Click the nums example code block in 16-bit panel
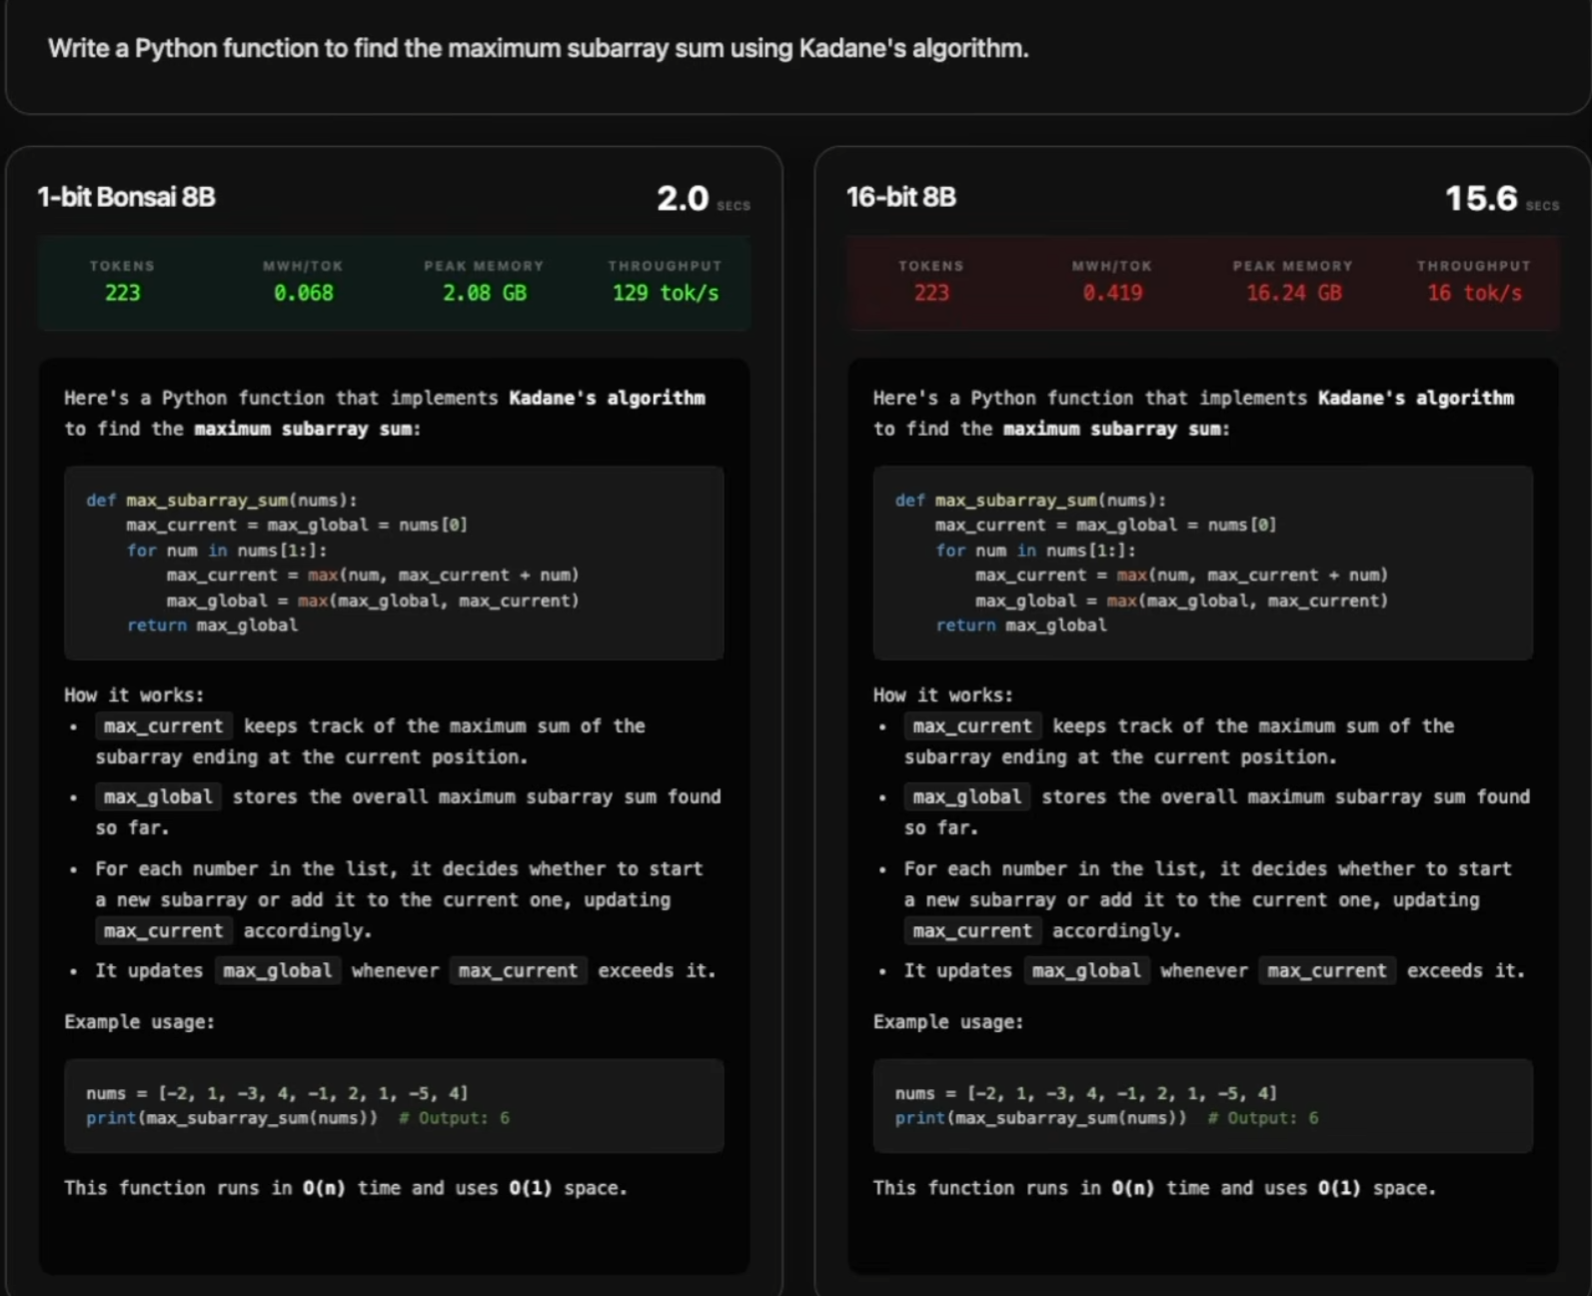The height and width of the screenshot is (1296, 1592). coord(1203,1106)
